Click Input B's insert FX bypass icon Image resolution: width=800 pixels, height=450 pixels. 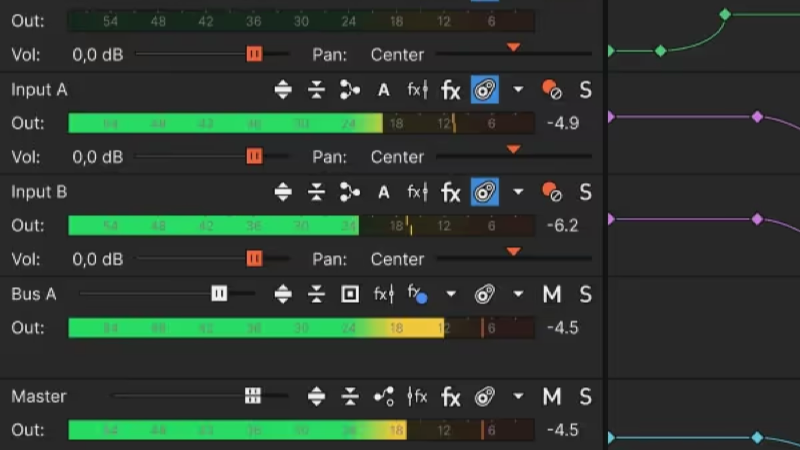[x=417, y=192]
